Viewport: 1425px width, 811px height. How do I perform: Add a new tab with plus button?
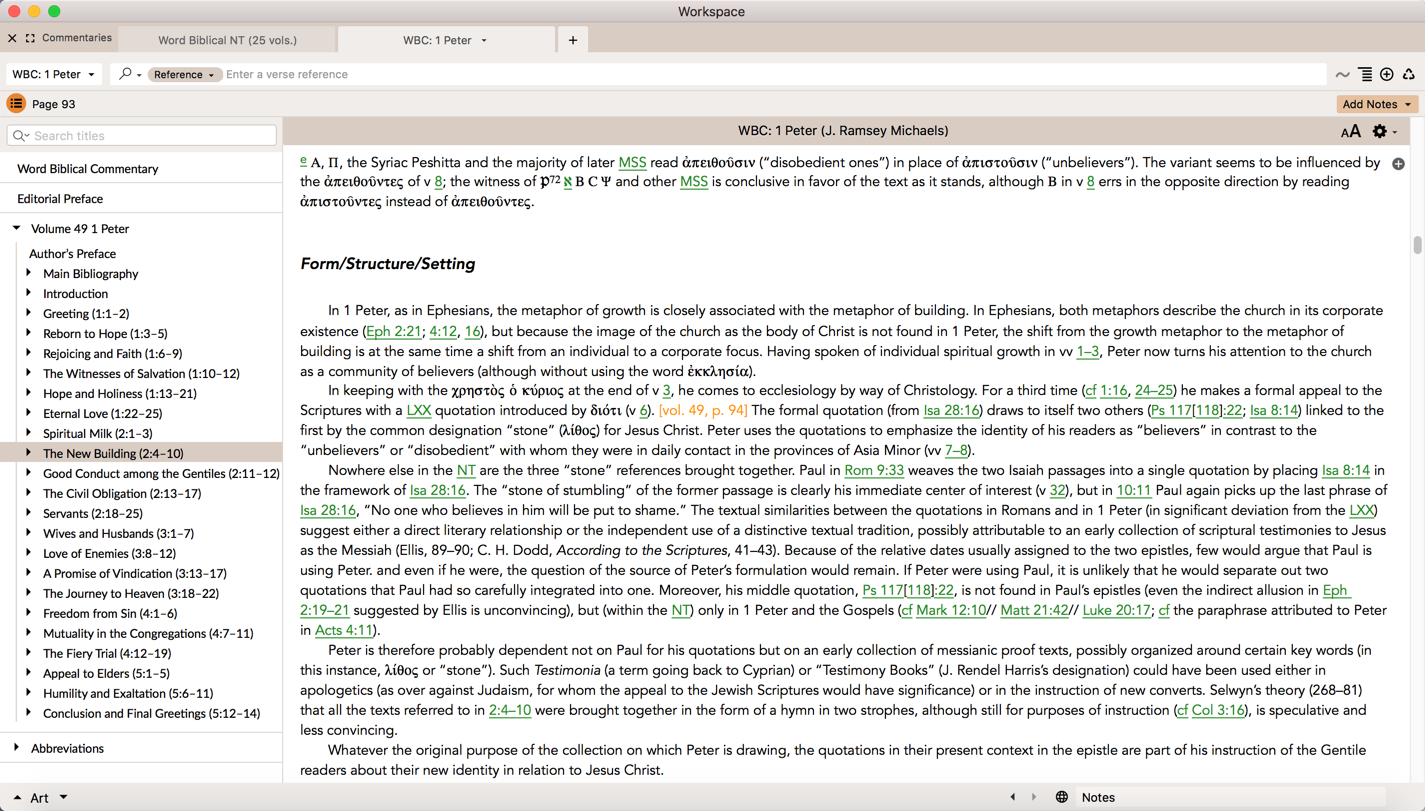(573, 40)
